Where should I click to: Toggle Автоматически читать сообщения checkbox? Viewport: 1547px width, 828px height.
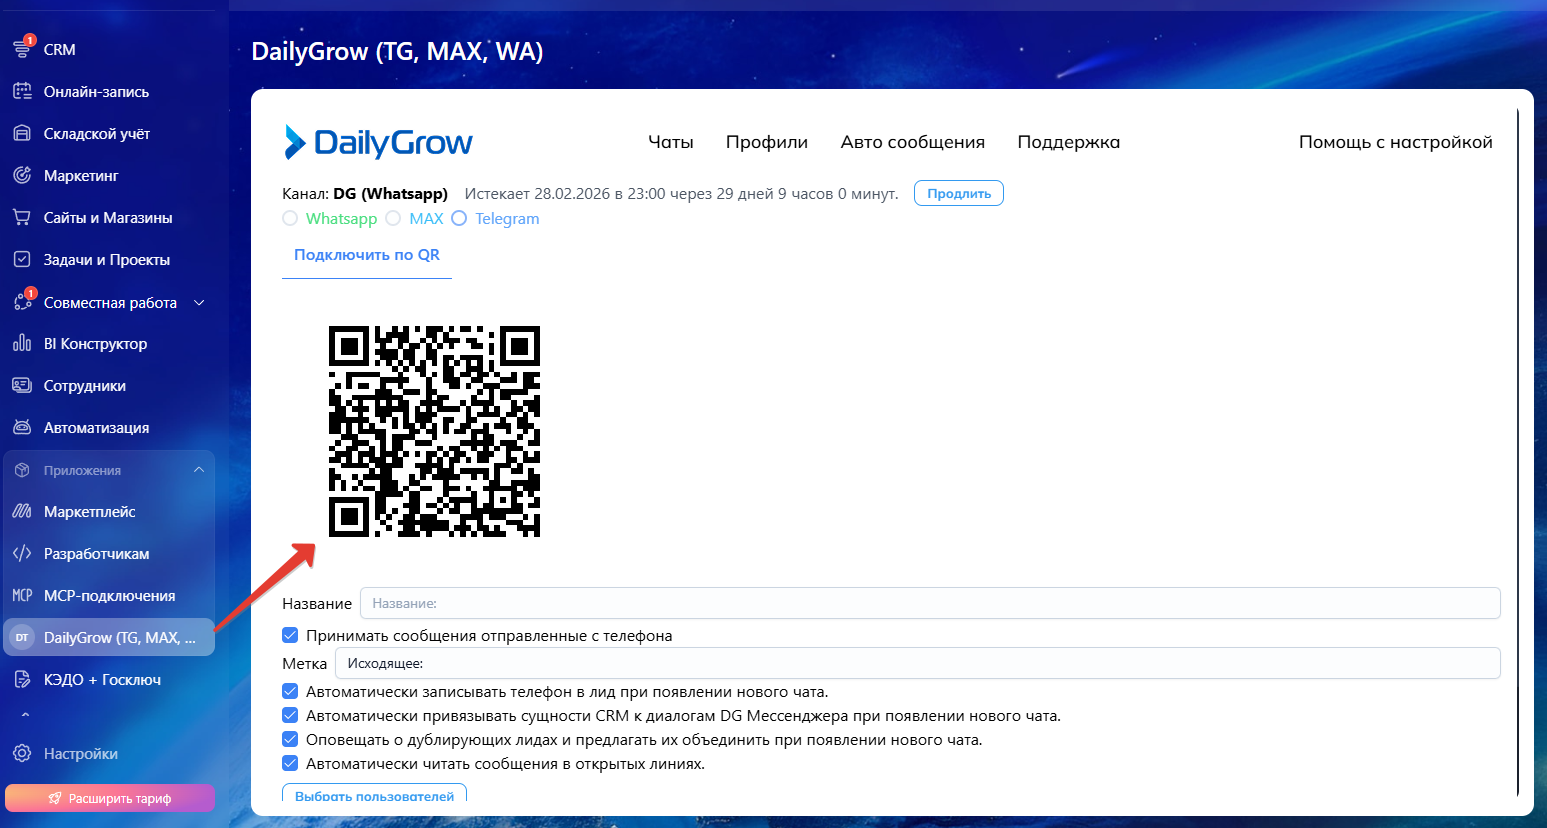click(x=290, y=763)
